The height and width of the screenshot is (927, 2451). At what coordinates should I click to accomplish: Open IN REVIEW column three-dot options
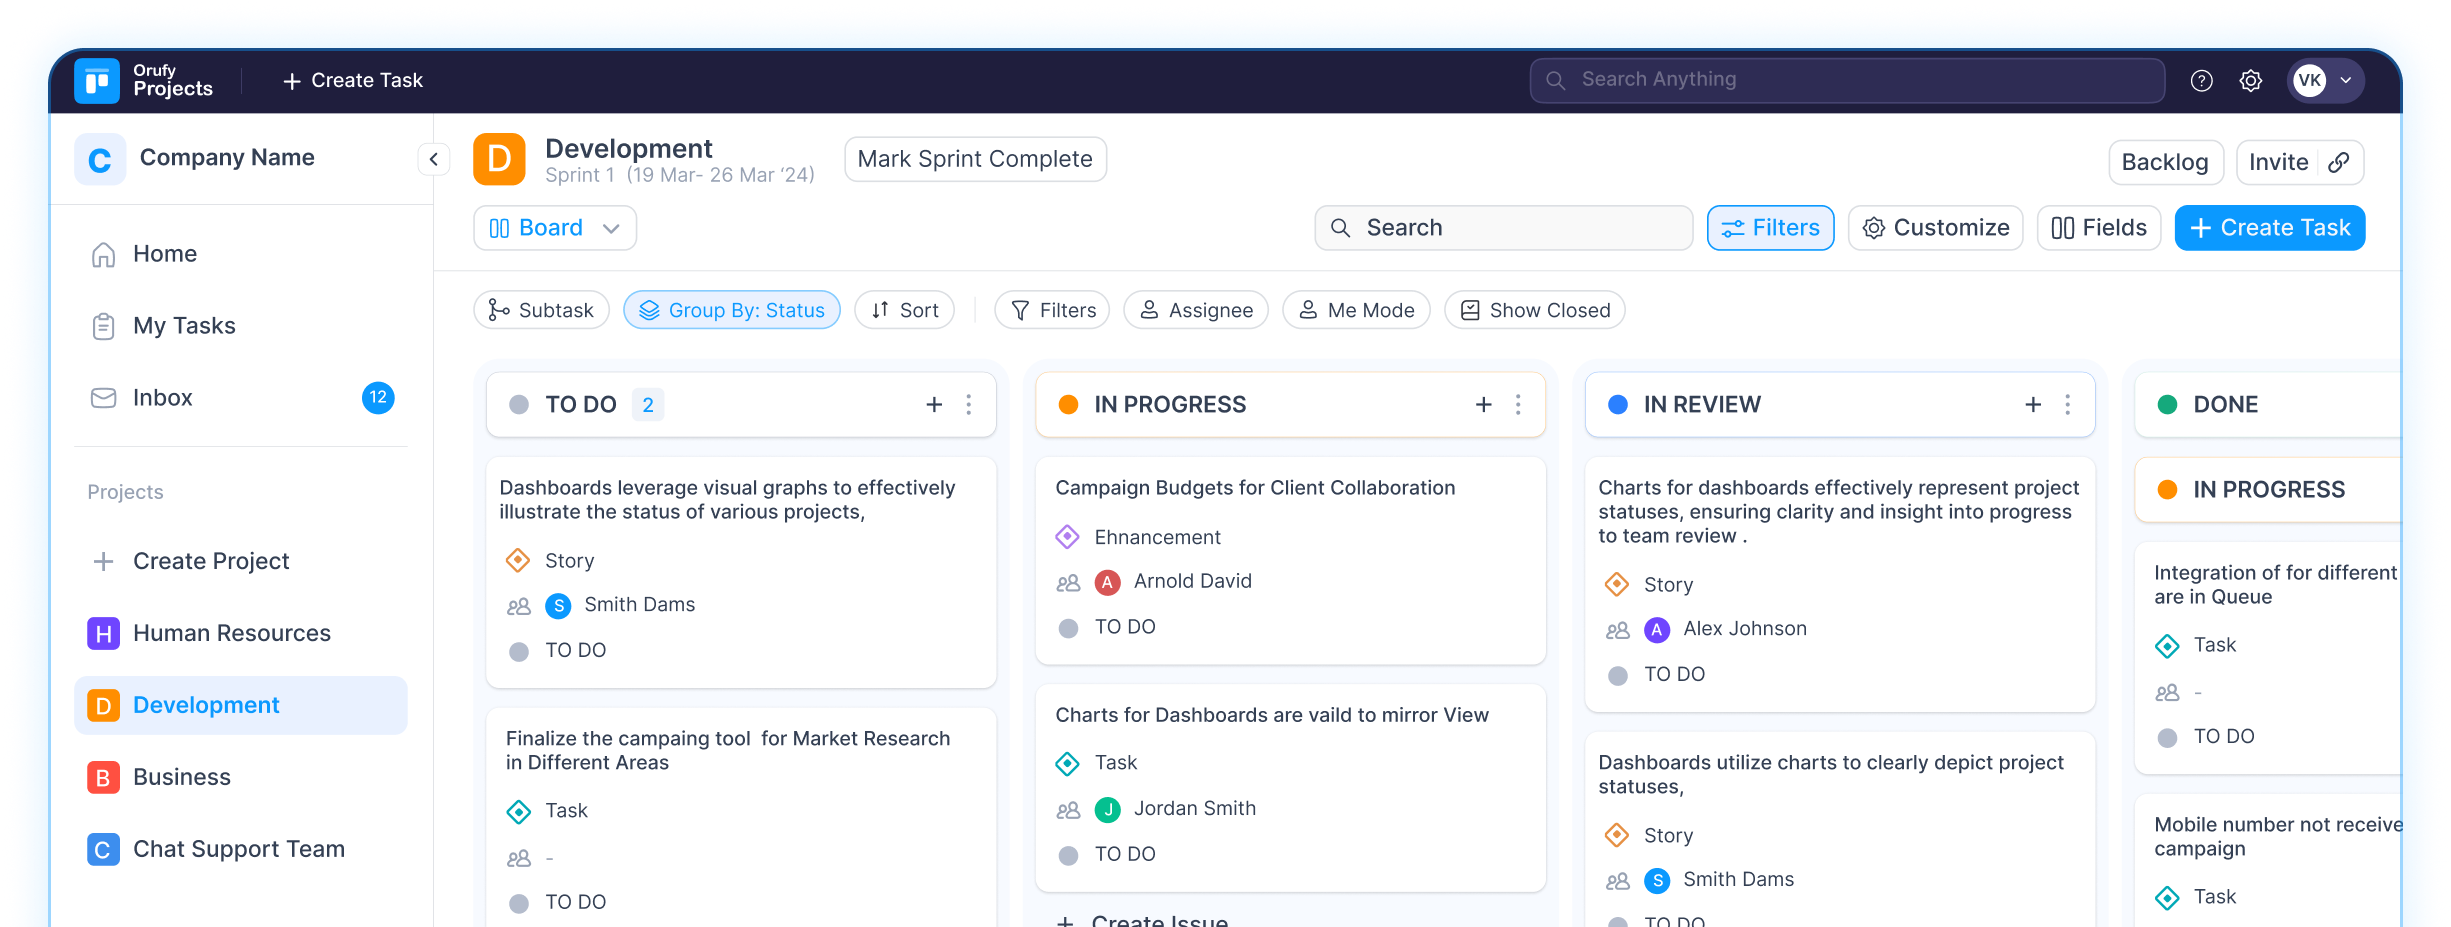point(2068,404)
